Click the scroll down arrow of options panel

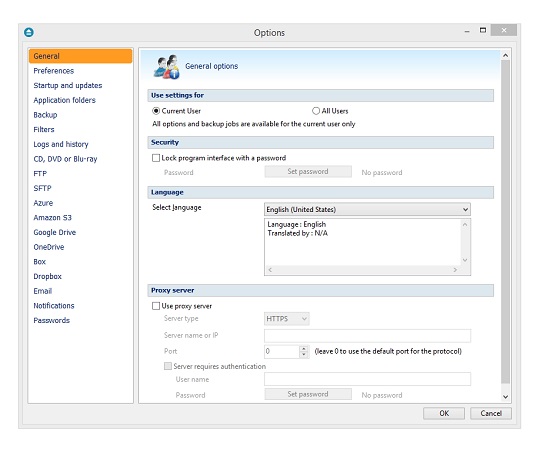[505, 397]
